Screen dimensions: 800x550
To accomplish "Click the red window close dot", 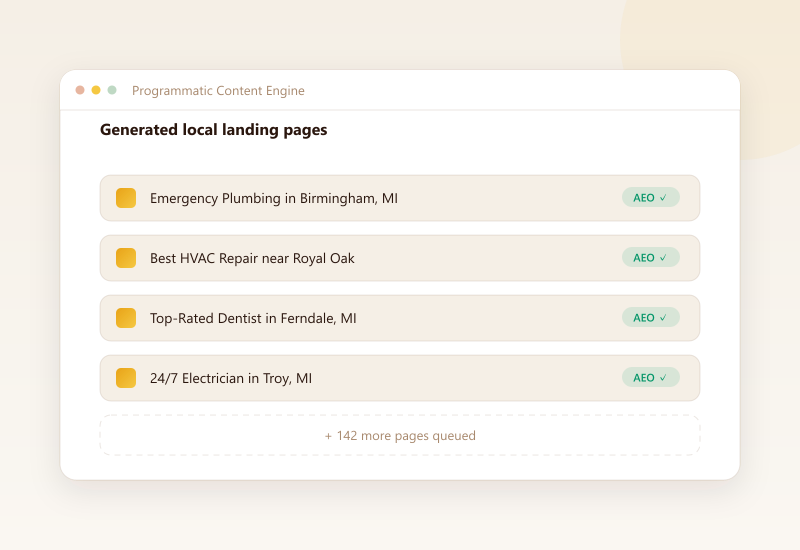I will point(80,90).
